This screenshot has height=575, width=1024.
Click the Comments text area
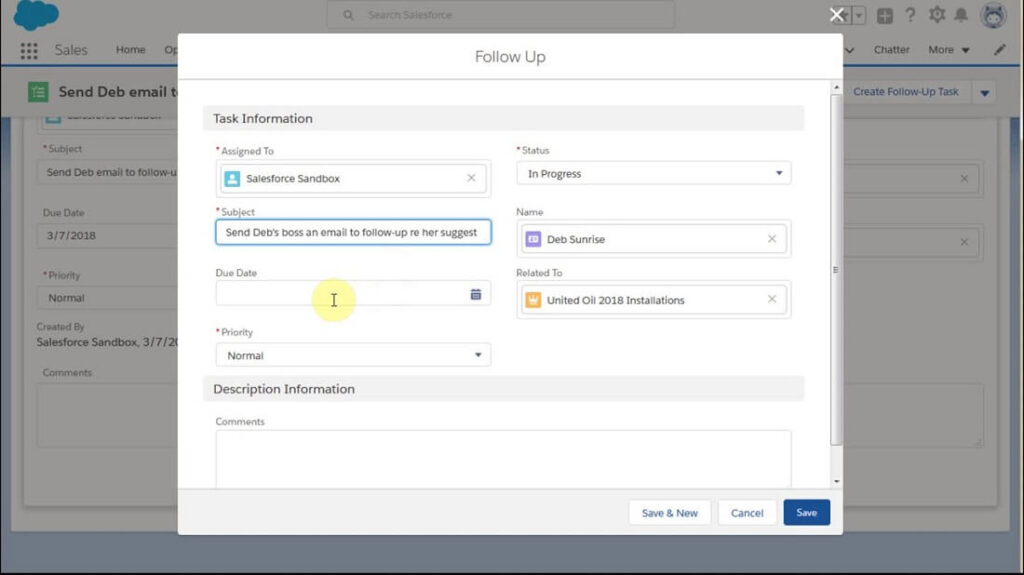[504, 459]
